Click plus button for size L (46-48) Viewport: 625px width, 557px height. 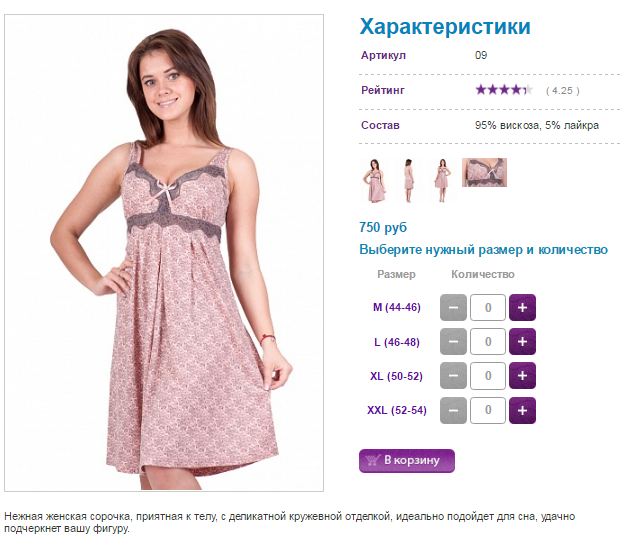(522, 342)
